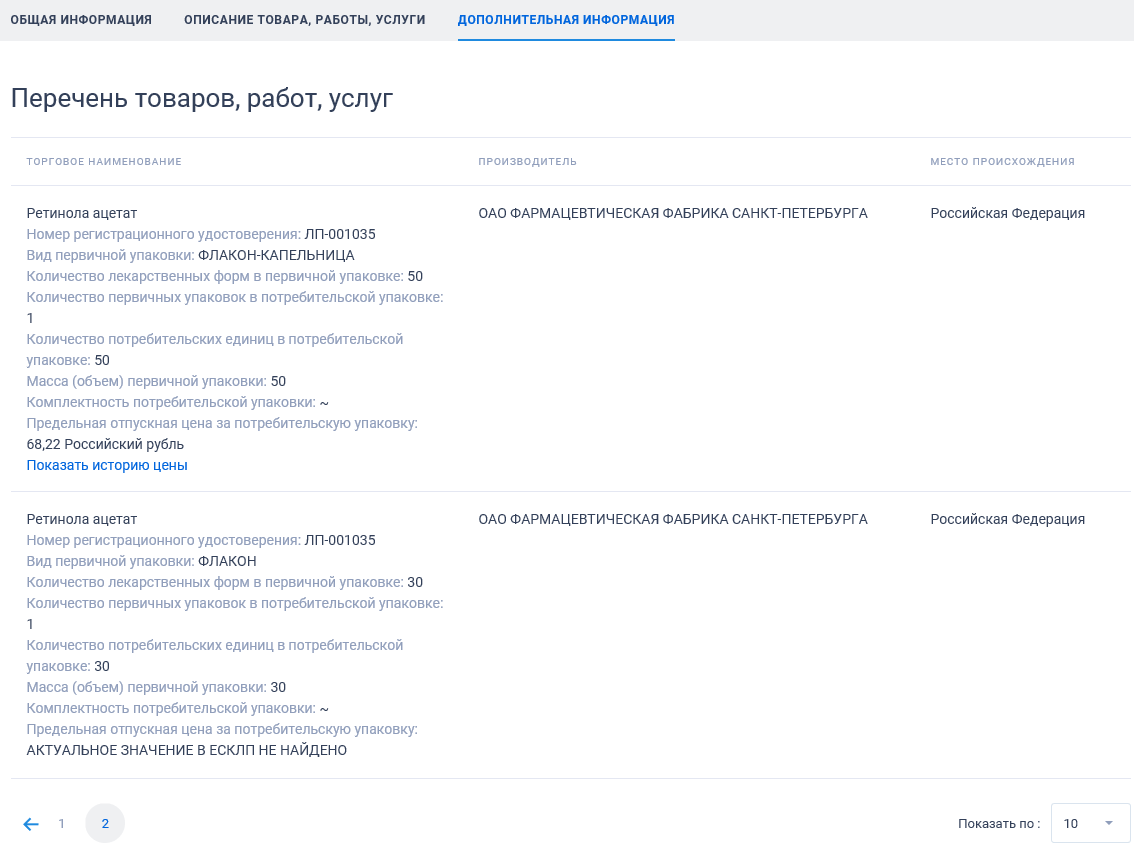The height and width of the screenshot is (856, 1140).
Task: Click the Показать по label
Action: [x=999, y=824]
